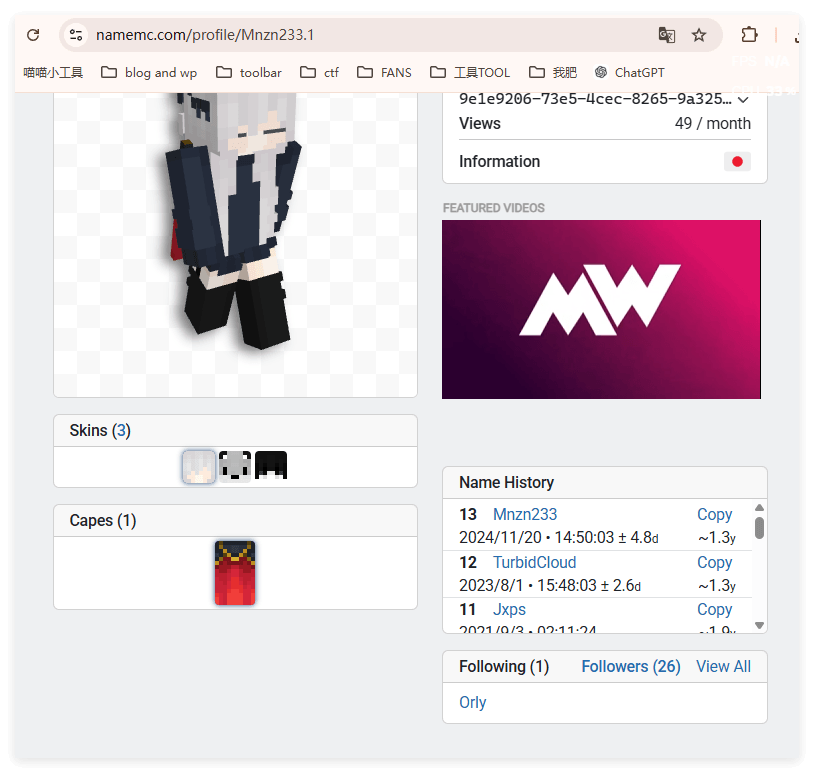
Task: Copy the Mnzn233 username
Action: [714, 514]
